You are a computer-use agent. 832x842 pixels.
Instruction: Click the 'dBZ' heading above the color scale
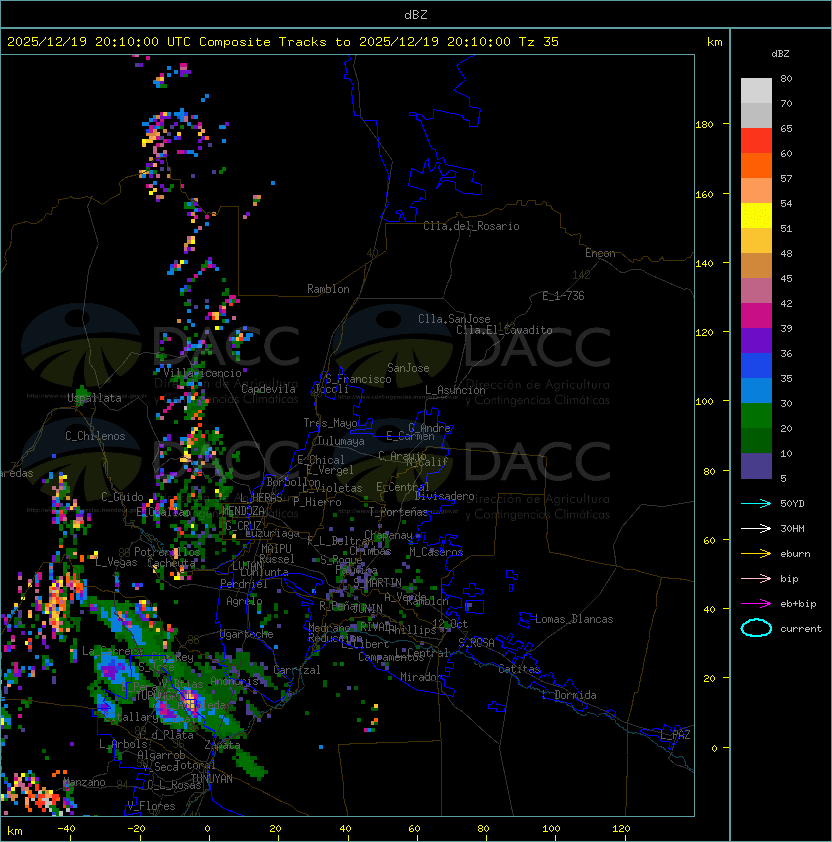(x=780, y=54)
